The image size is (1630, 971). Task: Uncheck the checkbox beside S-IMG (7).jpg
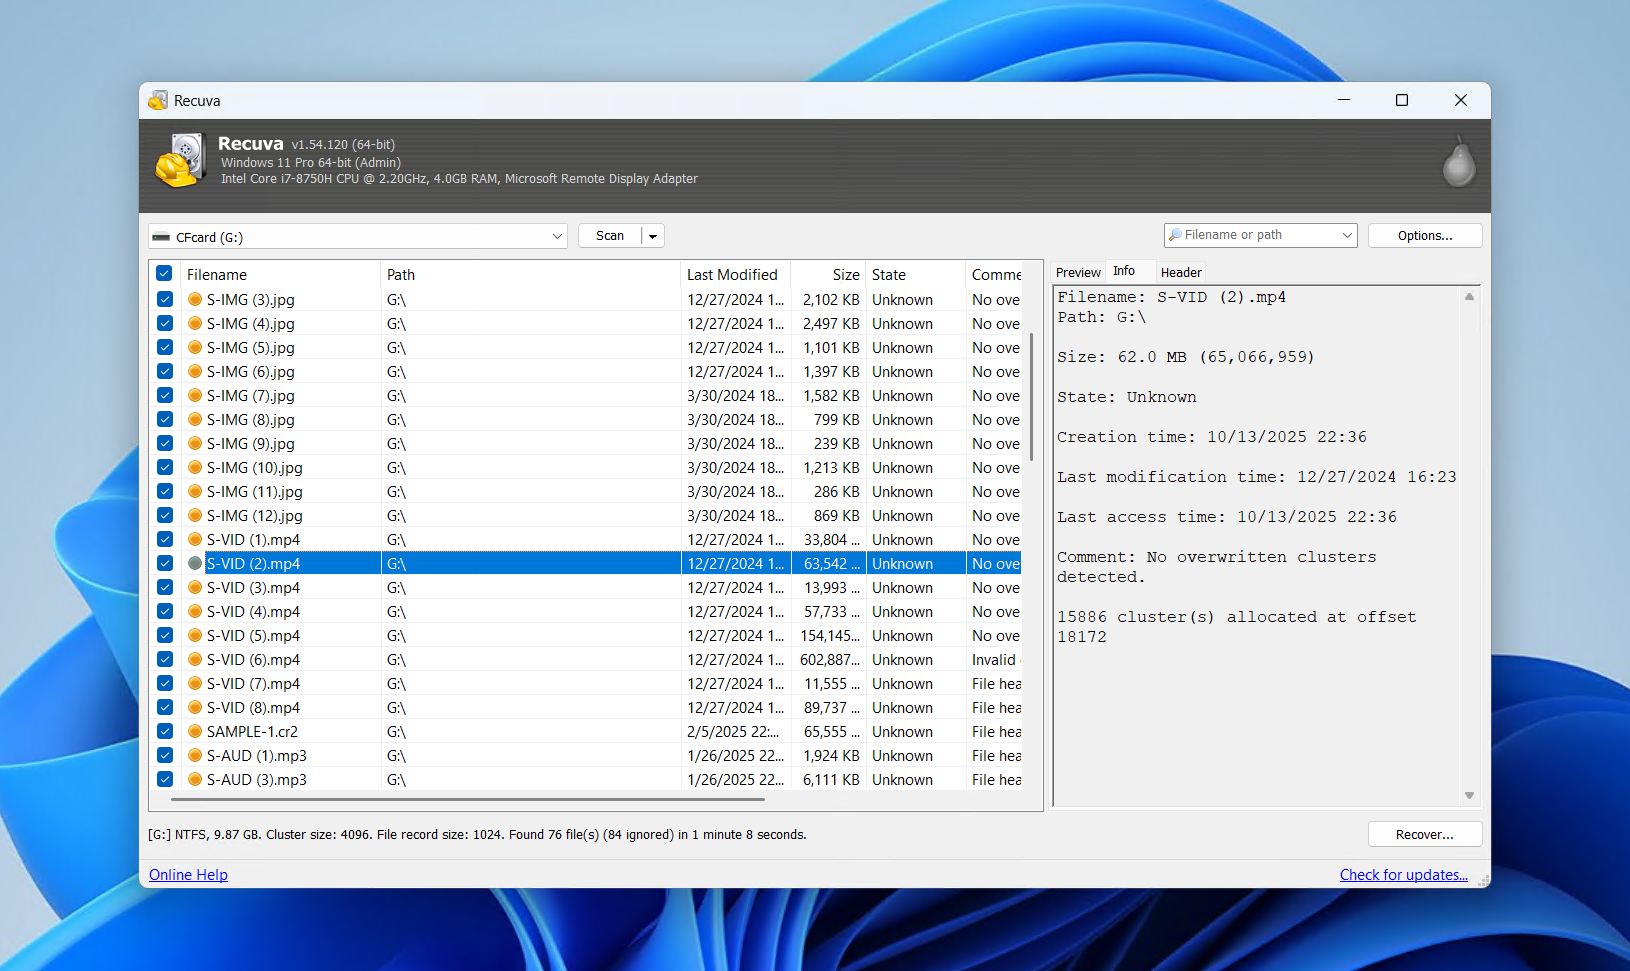164,394
